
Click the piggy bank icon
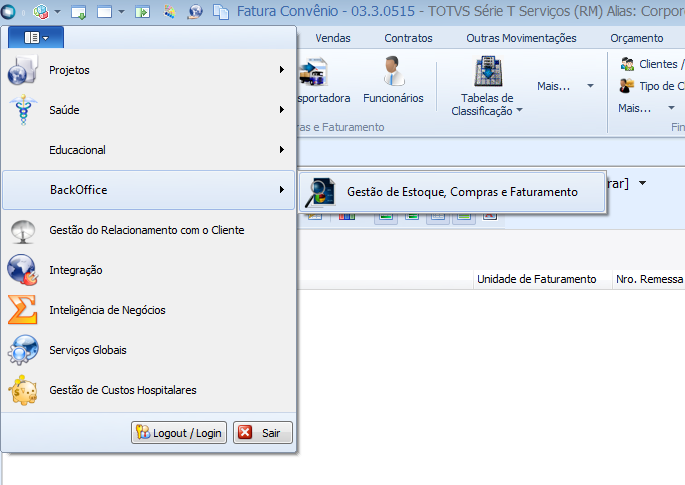click(23, 390)
